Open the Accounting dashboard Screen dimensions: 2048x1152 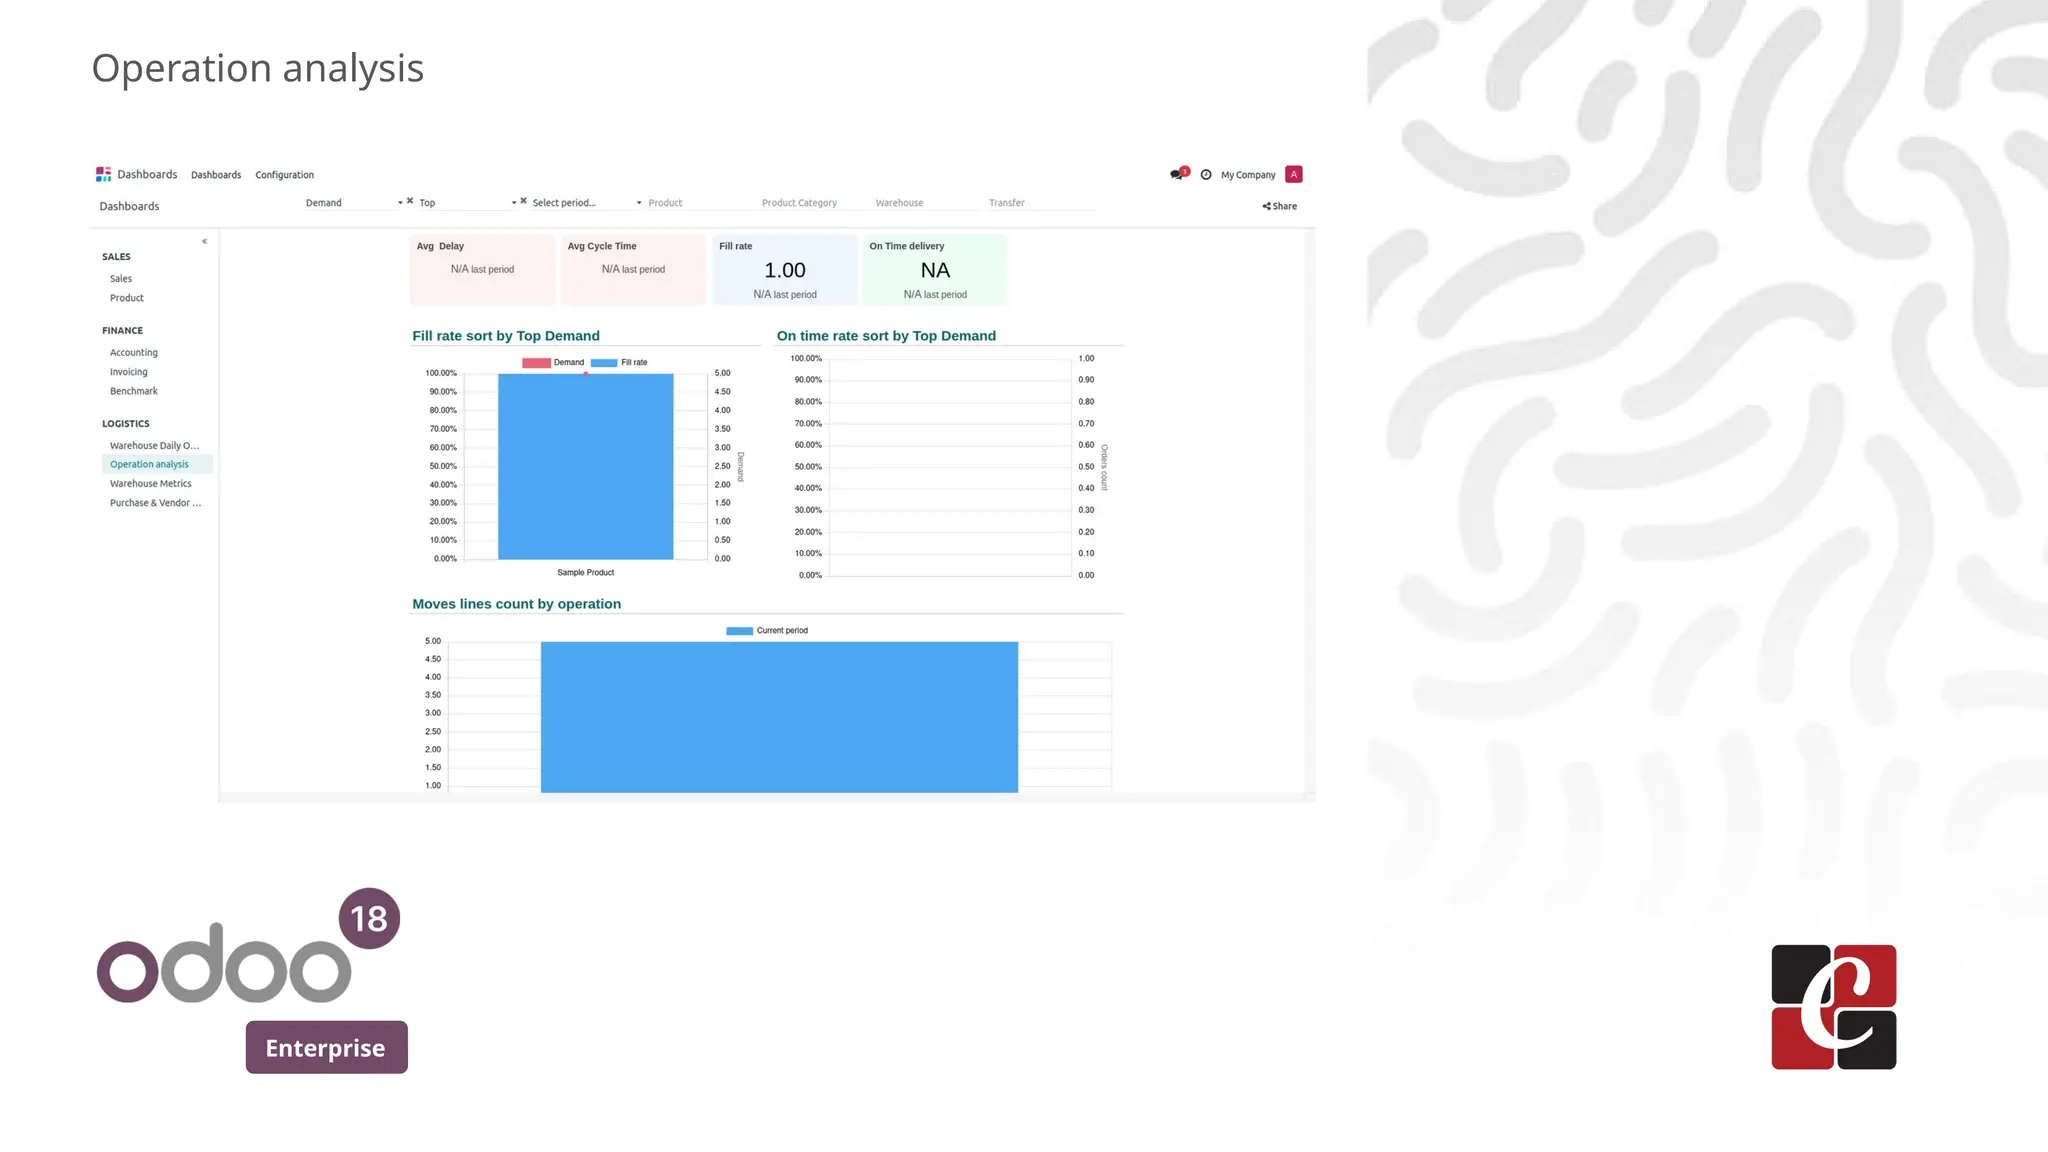[134, 353]
